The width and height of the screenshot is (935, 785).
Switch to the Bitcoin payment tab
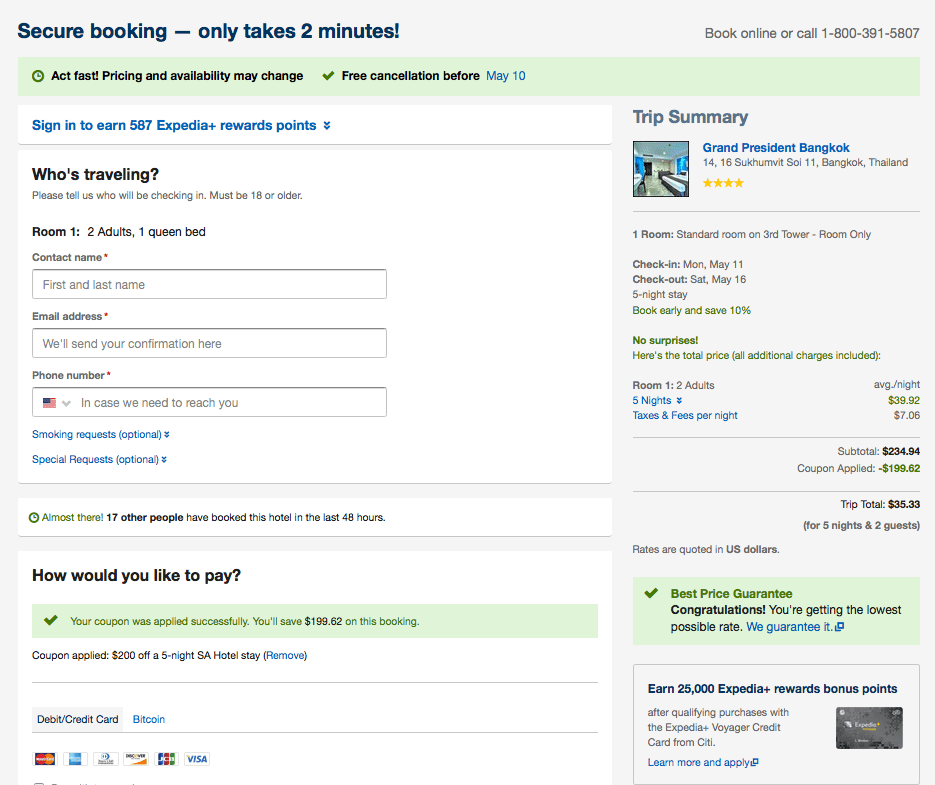[148, 719]
